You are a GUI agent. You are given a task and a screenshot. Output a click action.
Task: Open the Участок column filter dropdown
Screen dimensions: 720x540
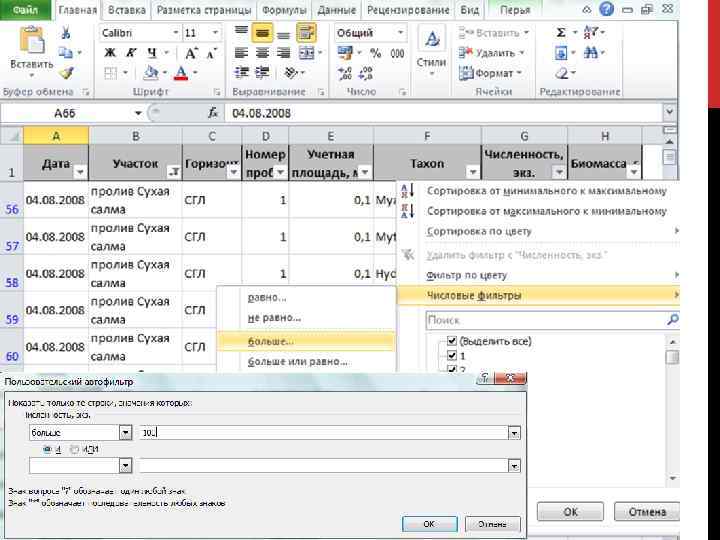174,172
